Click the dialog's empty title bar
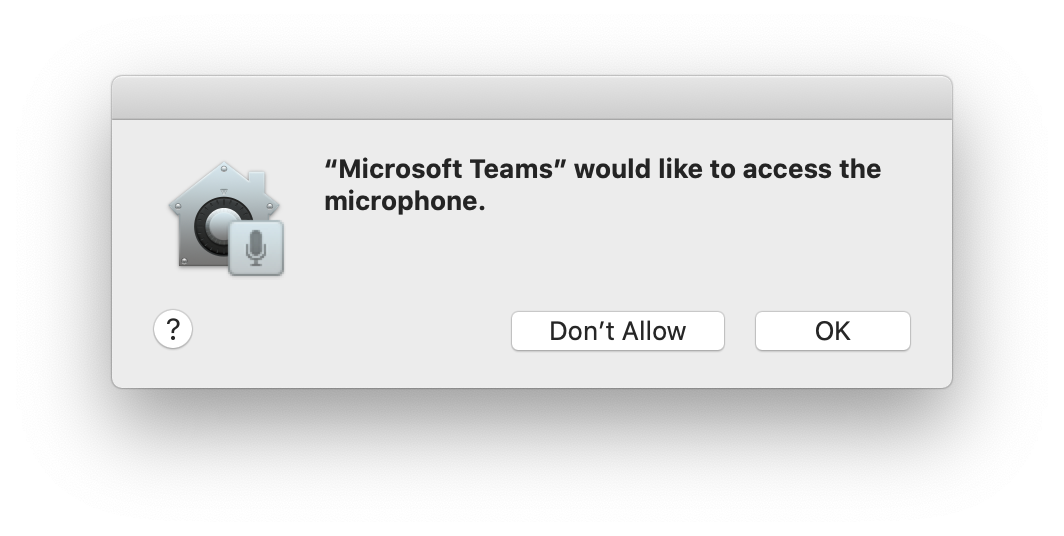This screenshot has width=1064, height=536. 532,98
